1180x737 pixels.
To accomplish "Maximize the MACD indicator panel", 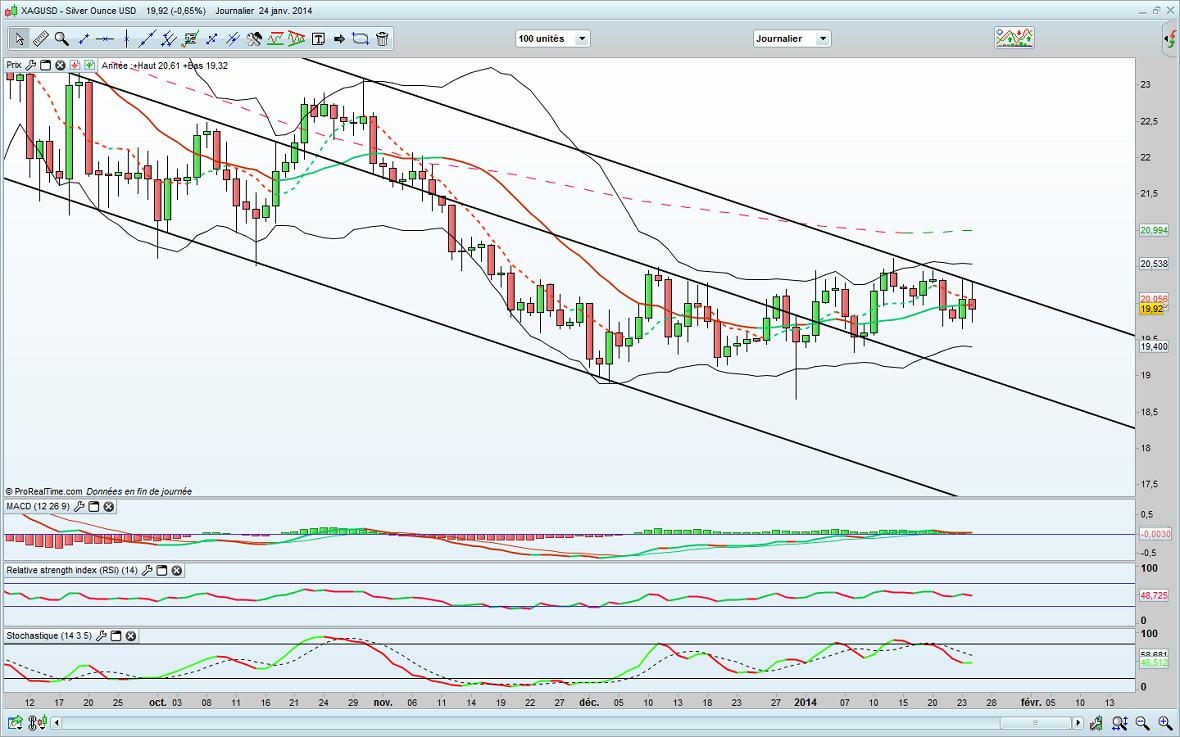I will click(92, 507).
